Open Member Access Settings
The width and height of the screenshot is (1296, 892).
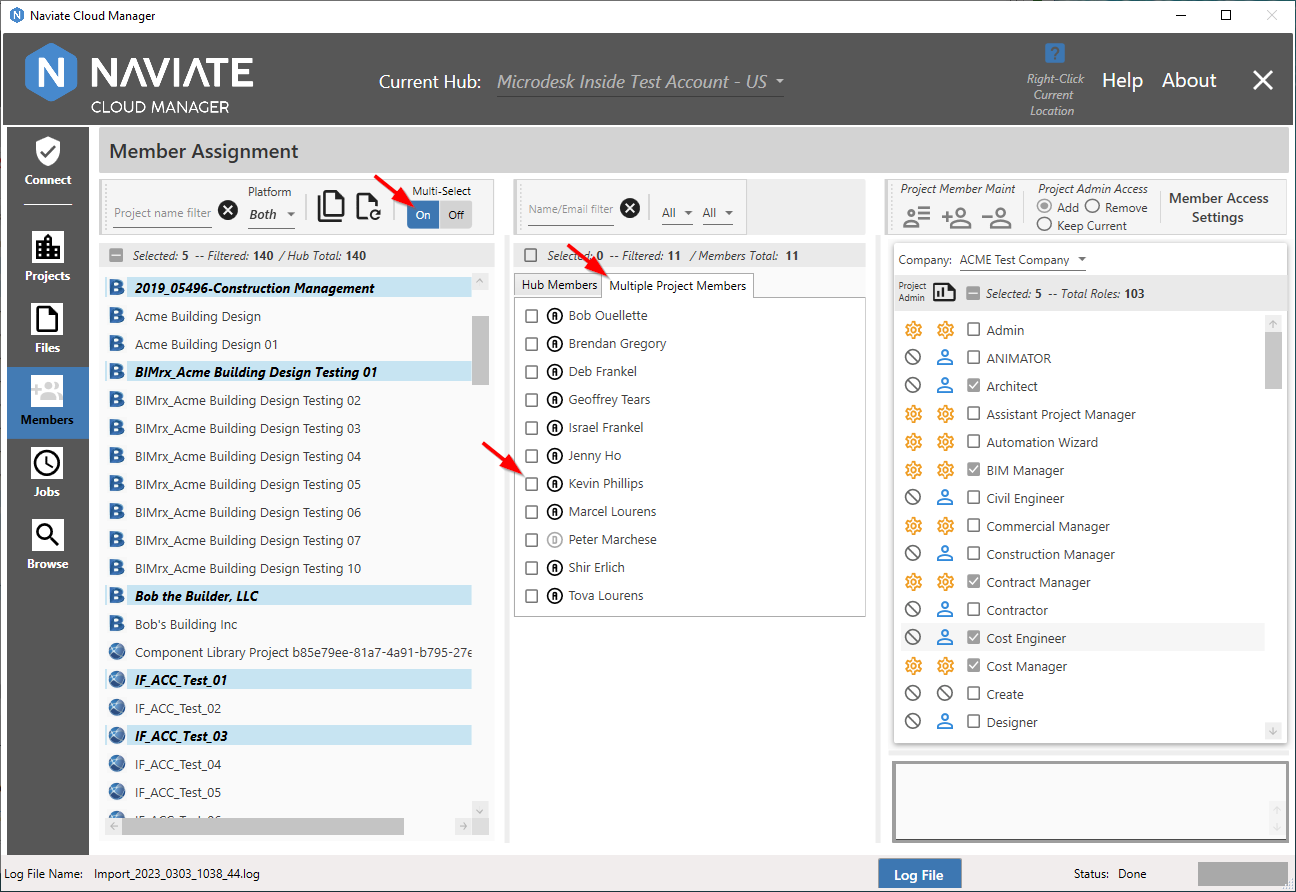pyautogui.click(x=1218, y=208)
